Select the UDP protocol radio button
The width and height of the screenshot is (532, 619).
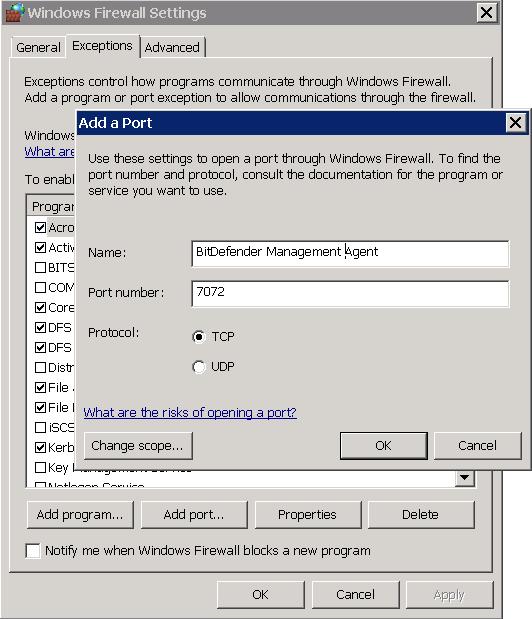(x=199, y=367)
